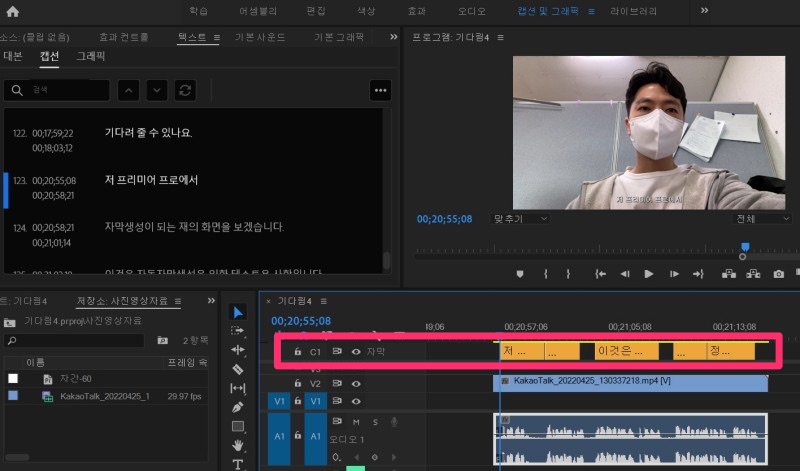Go to previous caption search result

pyautogui.click(x=129, y=90)
